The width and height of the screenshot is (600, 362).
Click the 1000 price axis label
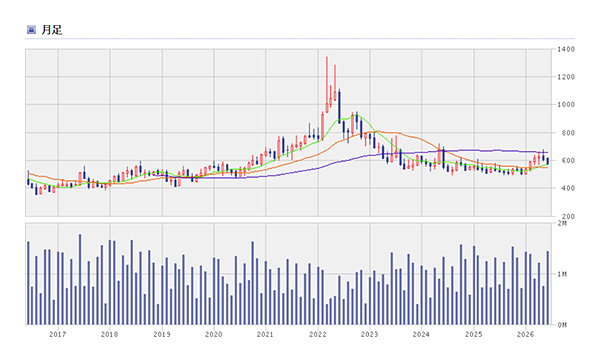coord(566,104)
